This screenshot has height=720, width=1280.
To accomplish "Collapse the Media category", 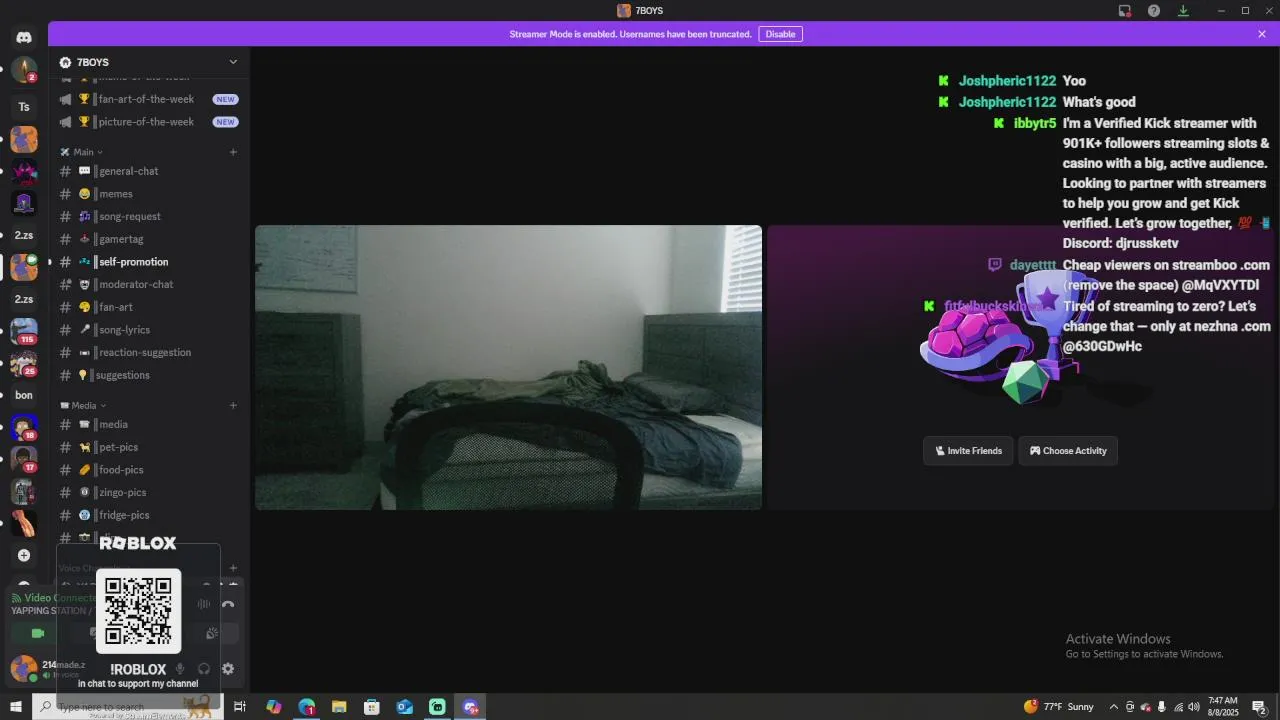I will (x=84, y=405).
